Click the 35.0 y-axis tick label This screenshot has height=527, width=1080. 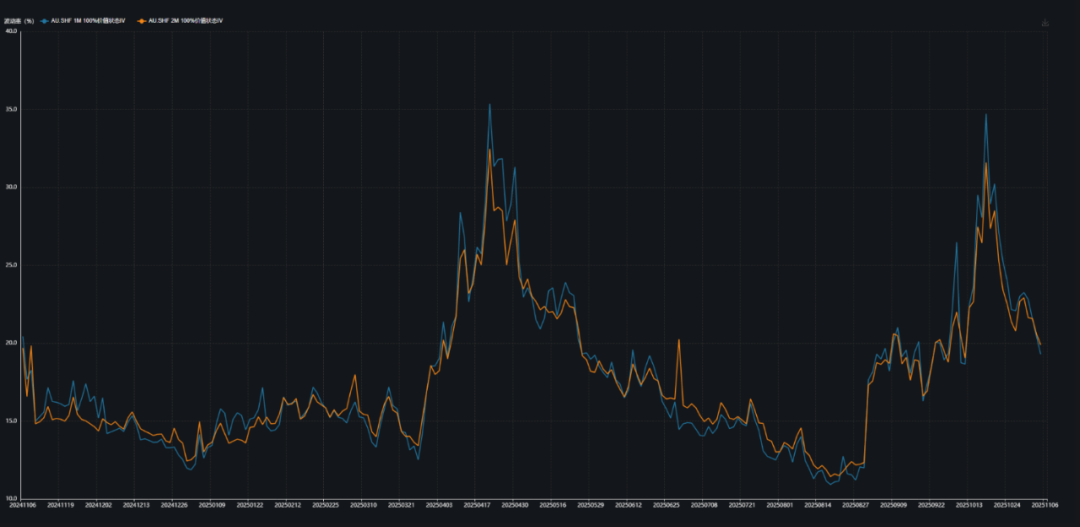pyautogui.click(x=12, y=109)
